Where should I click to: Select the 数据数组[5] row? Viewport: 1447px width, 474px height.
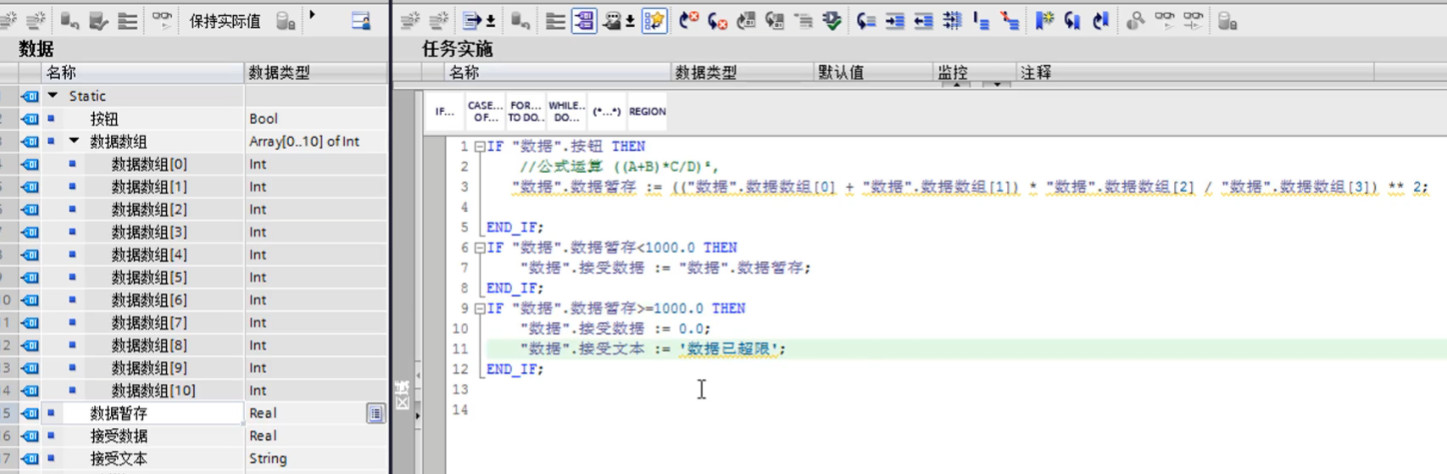[x=194, y=277]
